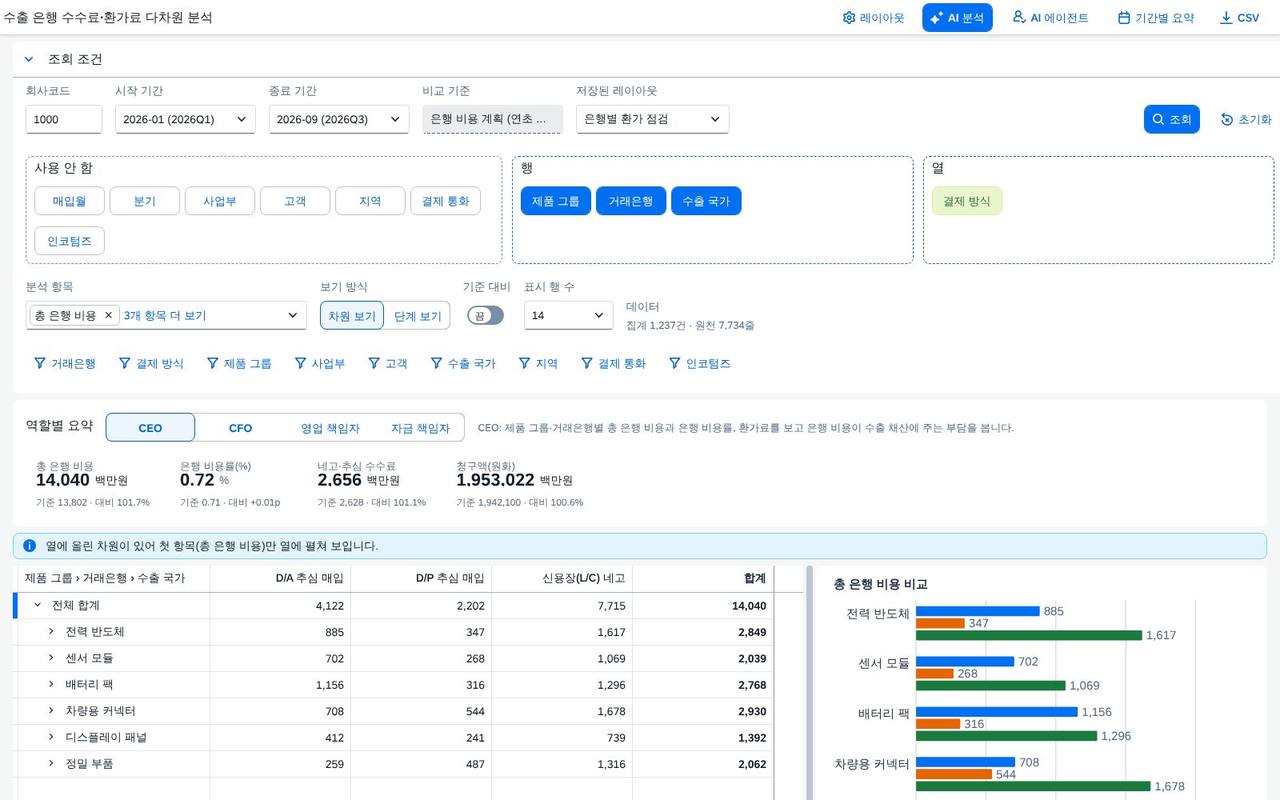Open the 거래은행 filter

click(x=65, y=364)
